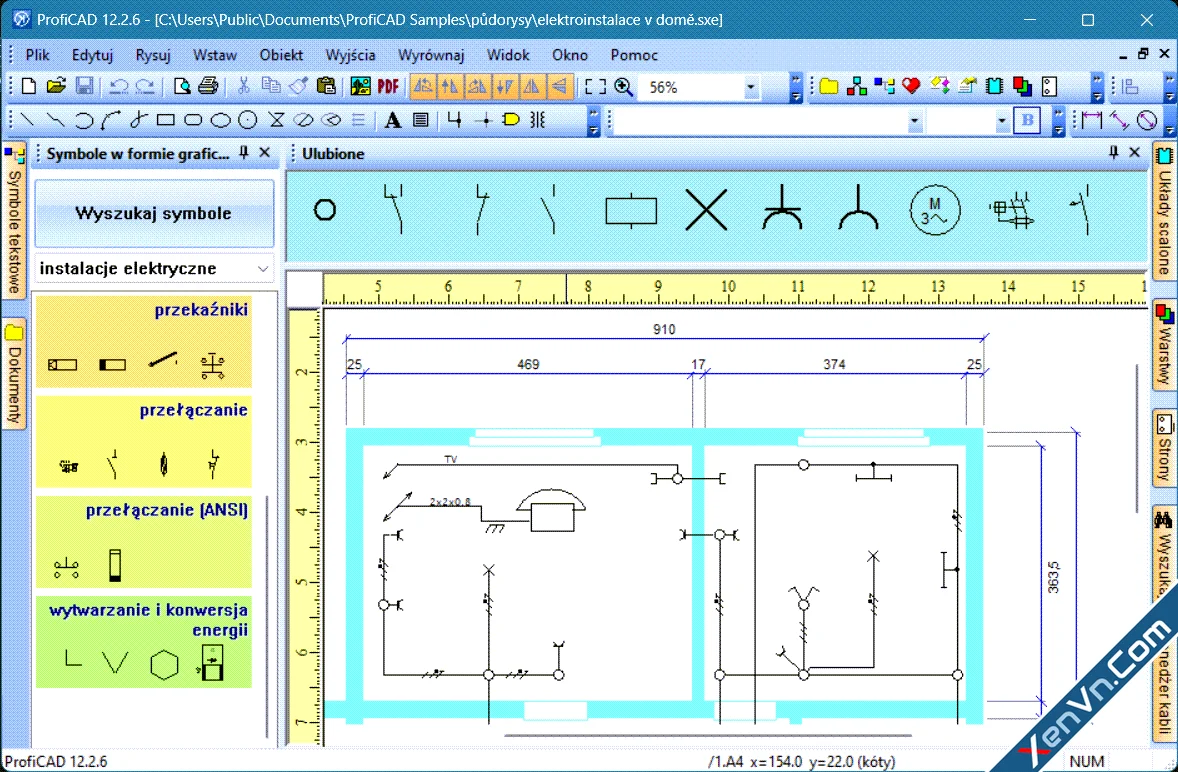Fit drawing to window using brackets icon
Viewport: 1178px width, 772px height.
[595, 87]
